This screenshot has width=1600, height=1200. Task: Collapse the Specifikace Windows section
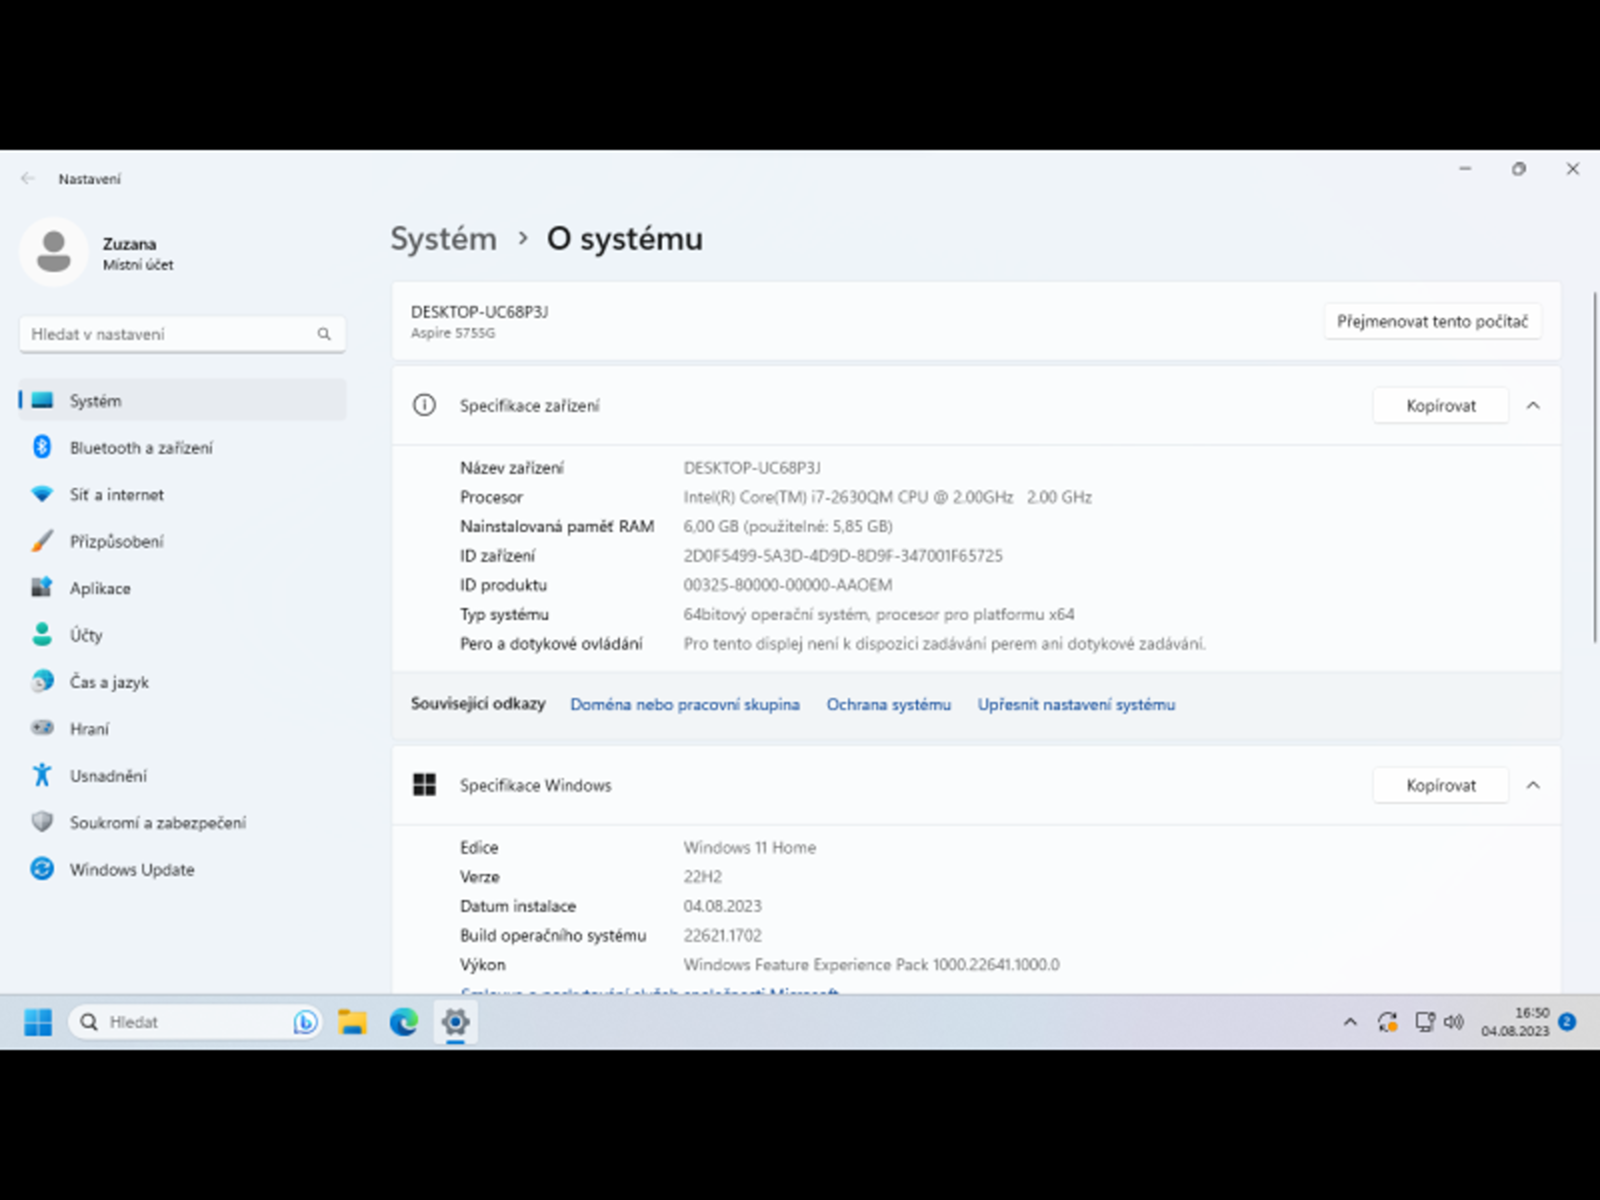pyautogui.click(x=1532, y=786)
